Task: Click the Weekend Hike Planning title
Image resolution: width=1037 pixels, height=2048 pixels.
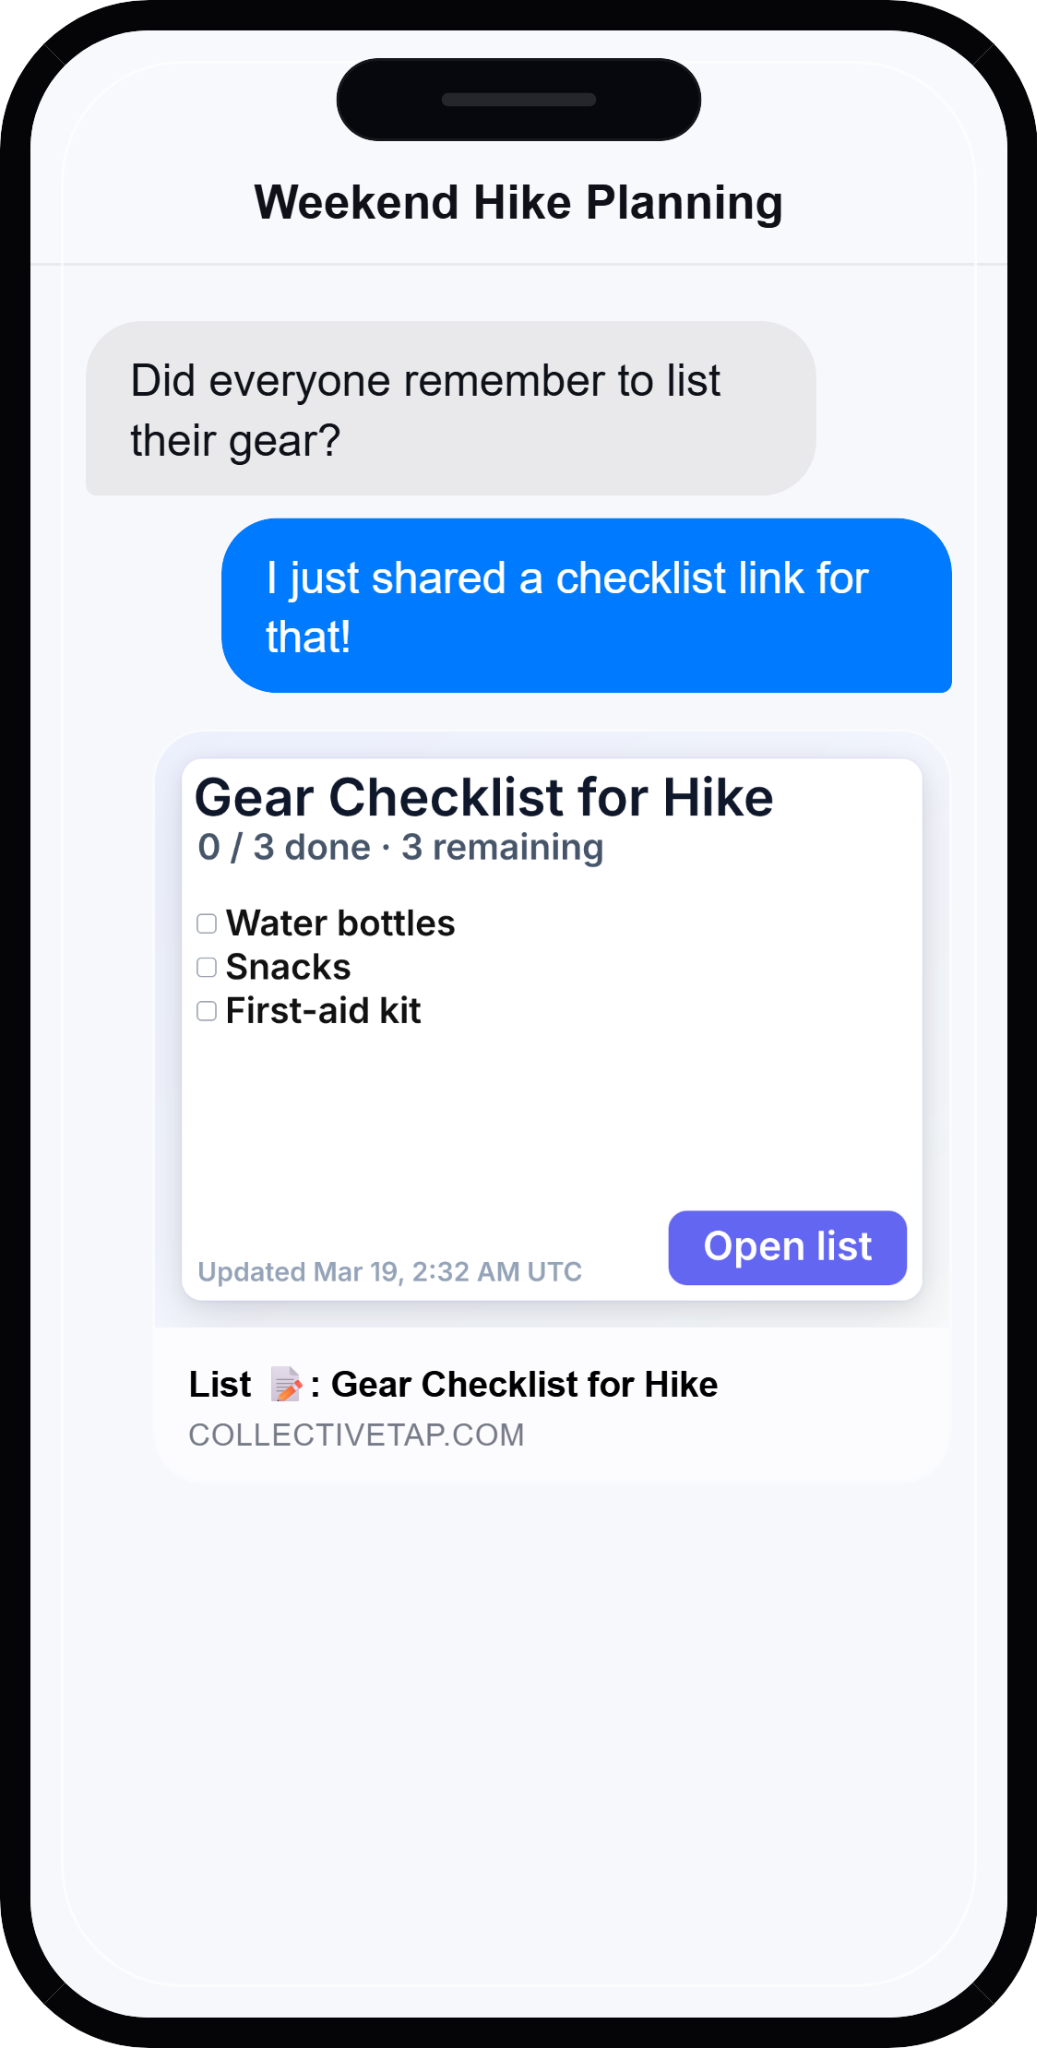Action: point(519,202)
